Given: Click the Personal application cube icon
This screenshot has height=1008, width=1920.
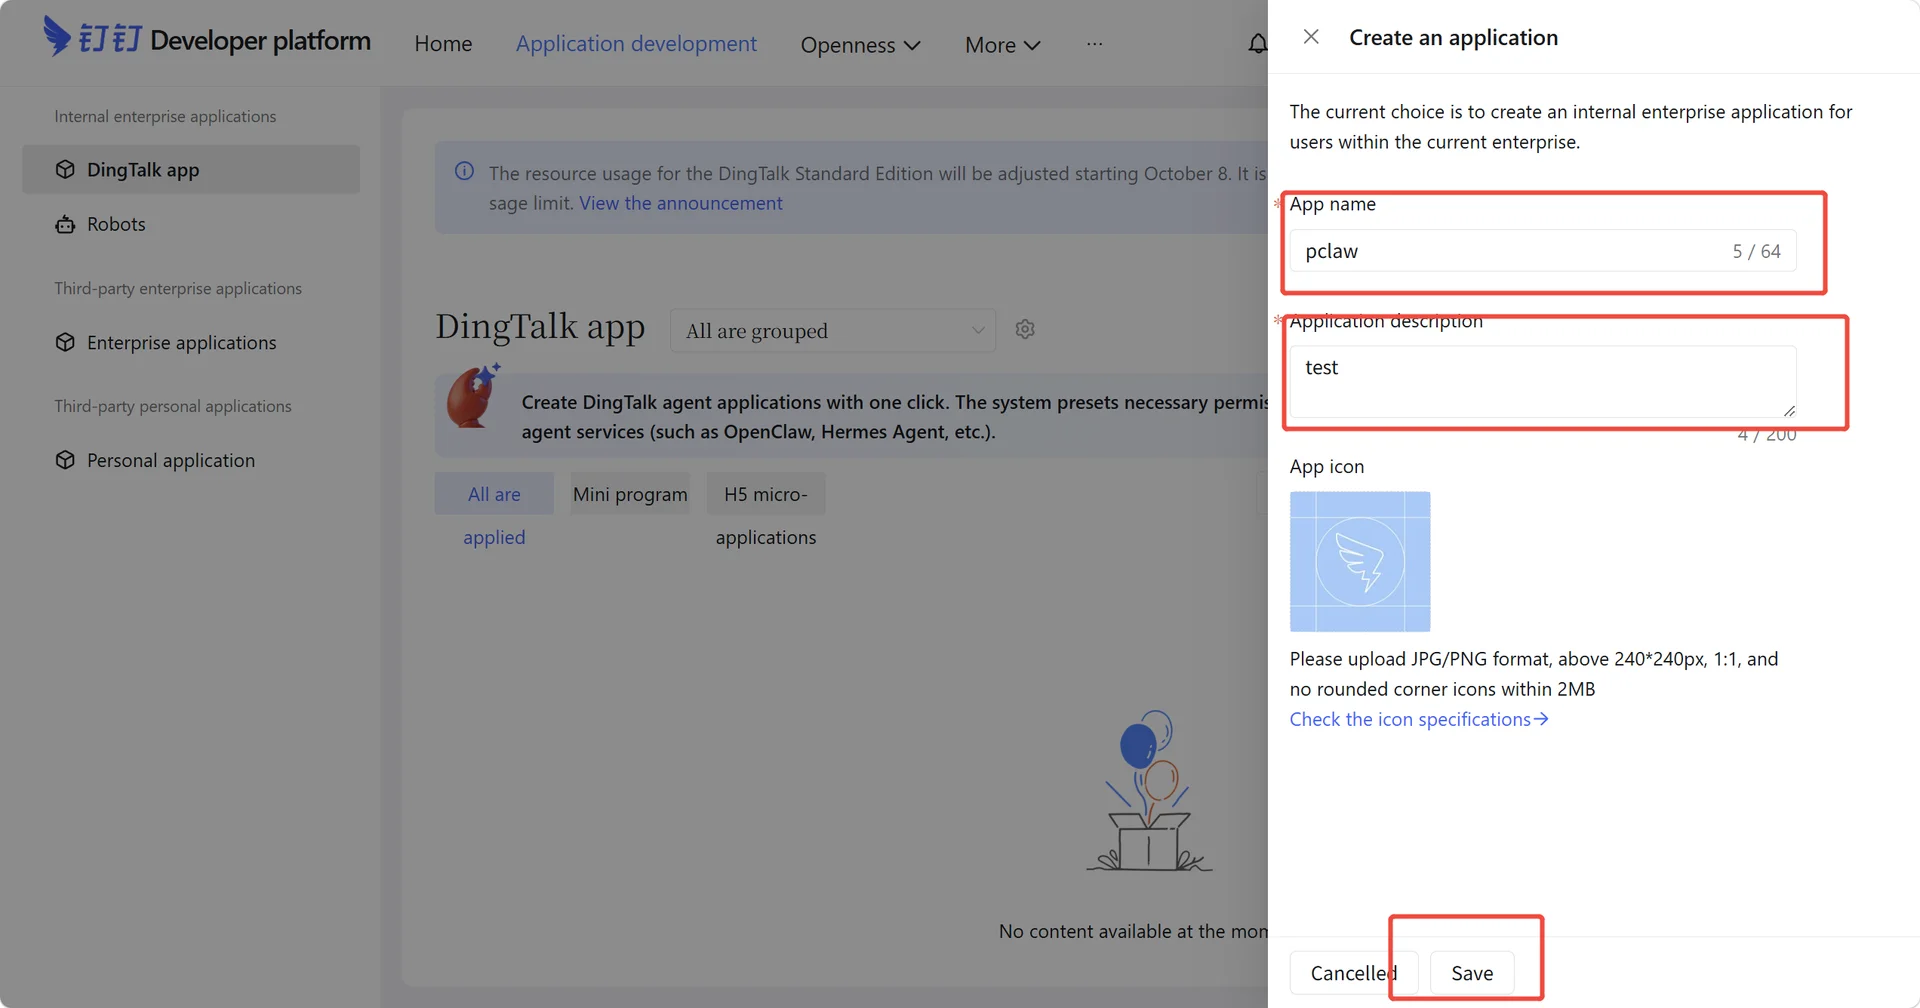Looking at the screenshot, I should pos(65,460).
